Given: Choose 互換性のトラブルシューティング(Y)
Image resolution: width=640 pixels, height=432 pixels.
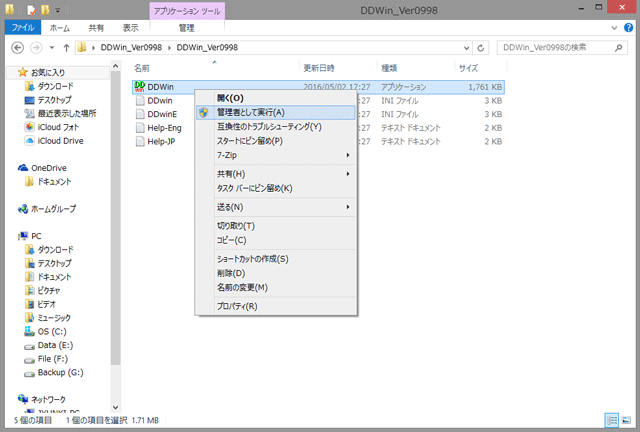Looking at the screenshot, I should pos(276,127).
